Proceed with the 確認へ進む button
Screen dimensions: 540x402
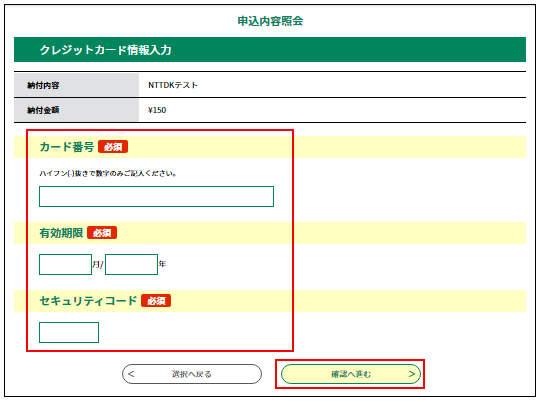tap(351, 374)
